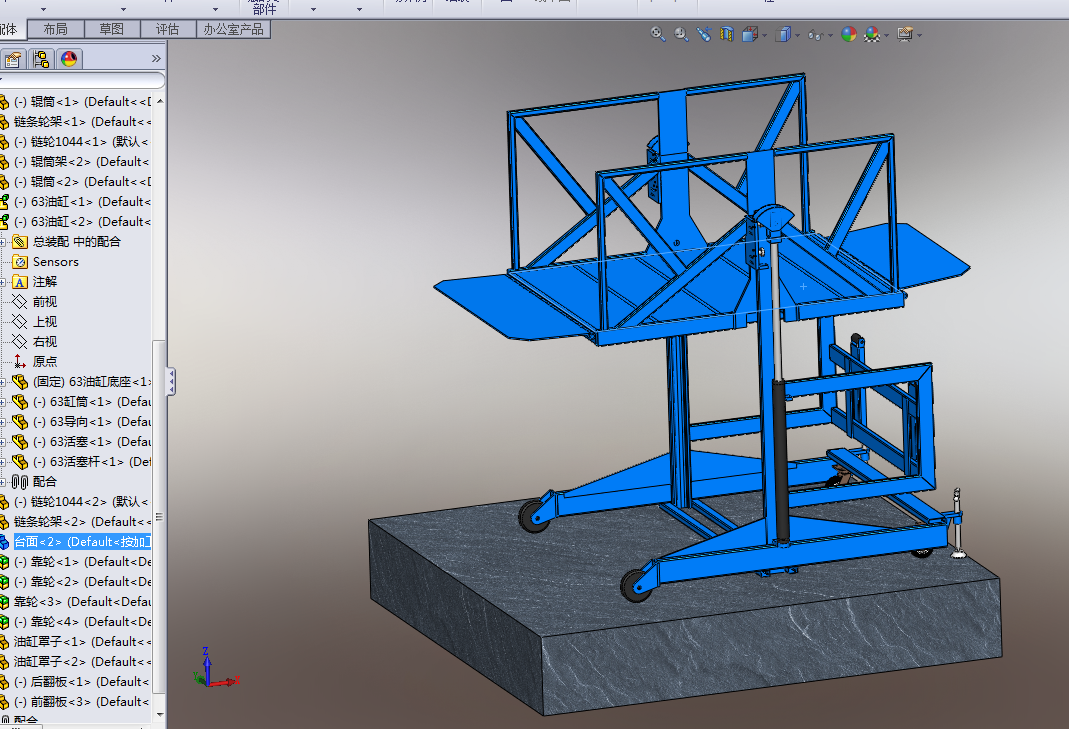
Task: Click the 配合 paperclip mates icon
Action: (20, 482)
